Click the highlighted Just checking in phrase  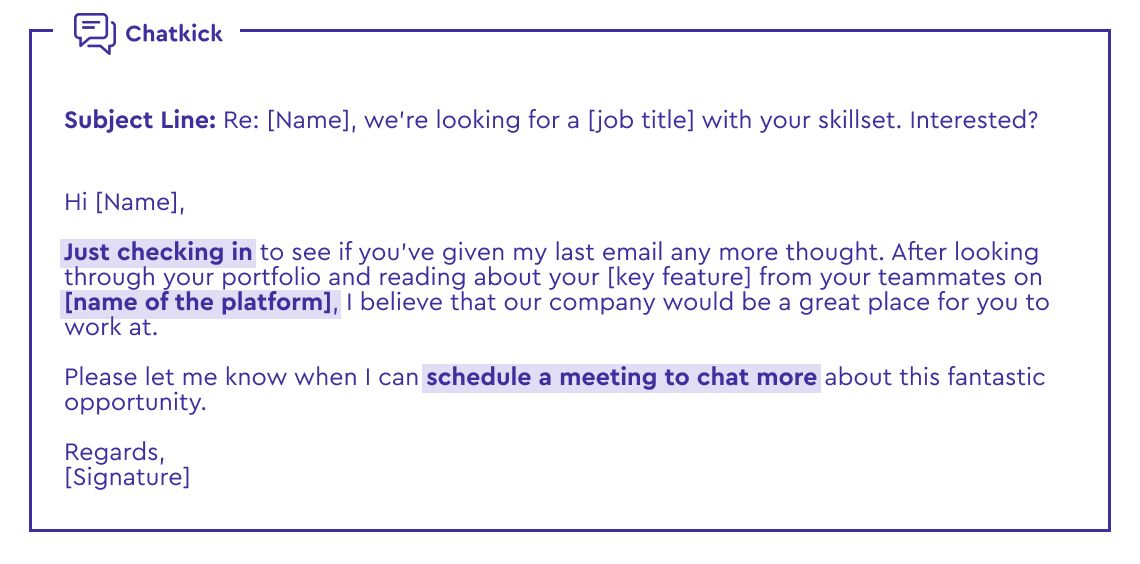point(158,252)
